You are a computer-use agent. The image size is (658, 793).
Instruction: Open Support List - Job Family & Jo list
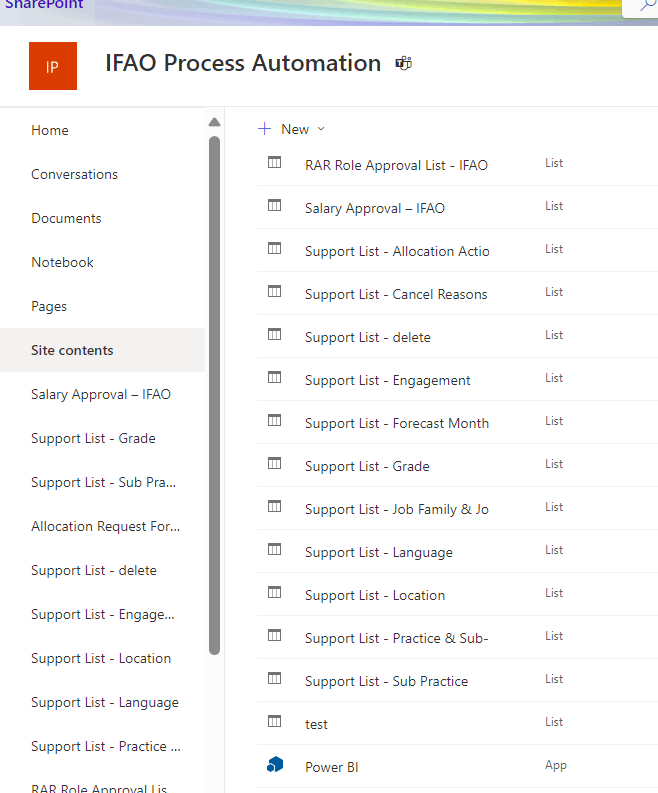(x=397, y=509)
